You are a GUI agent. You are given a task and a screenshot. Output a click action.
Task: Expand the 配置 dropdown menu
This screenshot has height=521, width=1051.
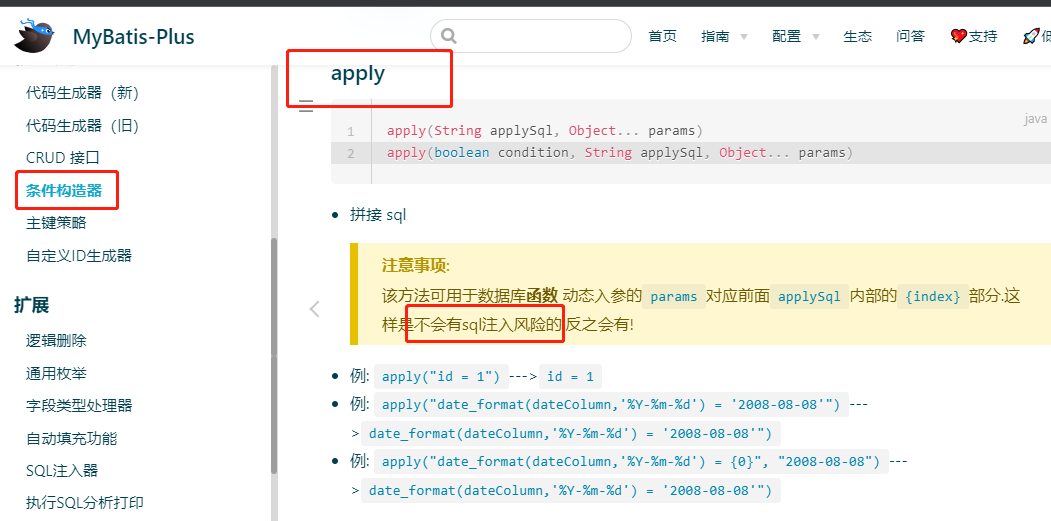pos(796,36)
